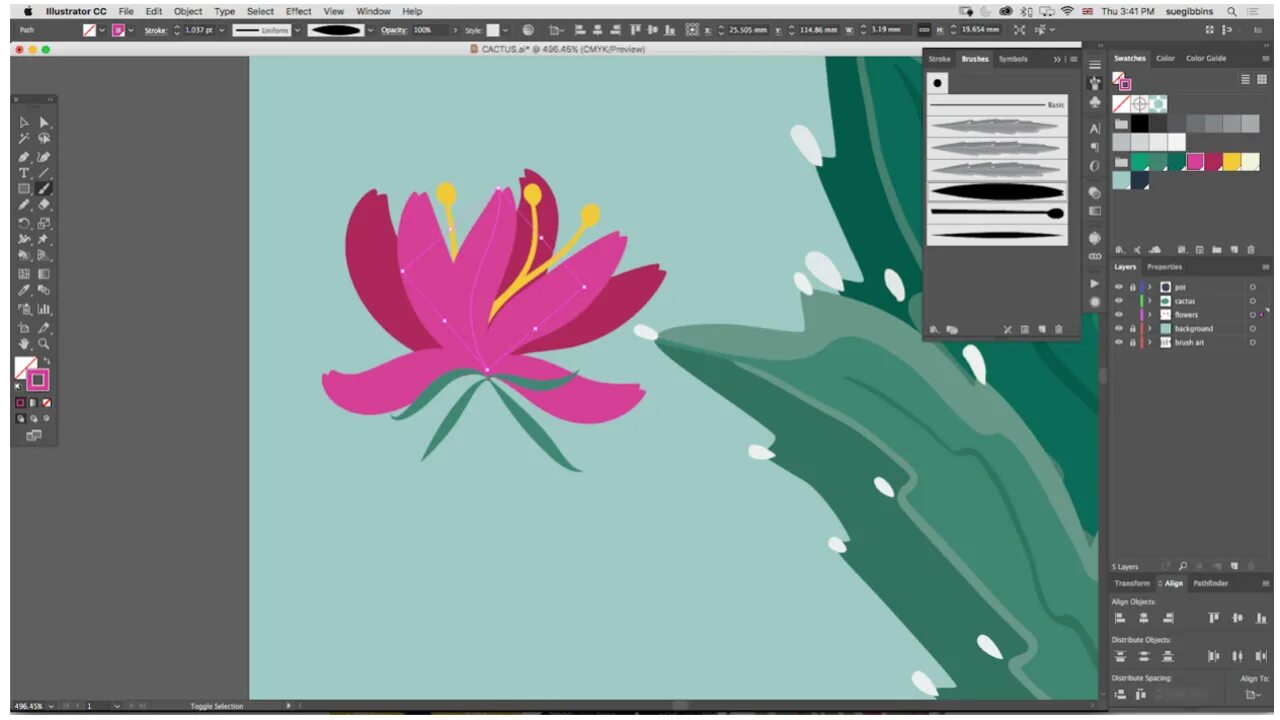
Task: Select the Zoom tool in tools panel
Action: (x=44, y=343)
